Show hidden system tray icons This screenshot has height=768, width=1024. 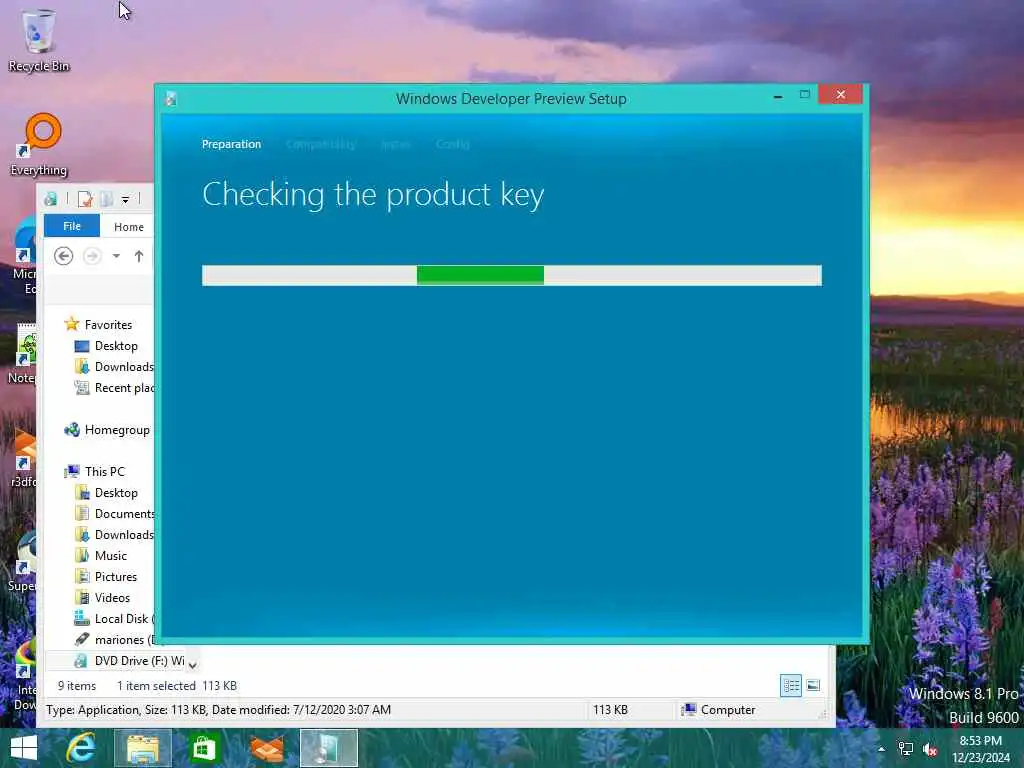881,749
